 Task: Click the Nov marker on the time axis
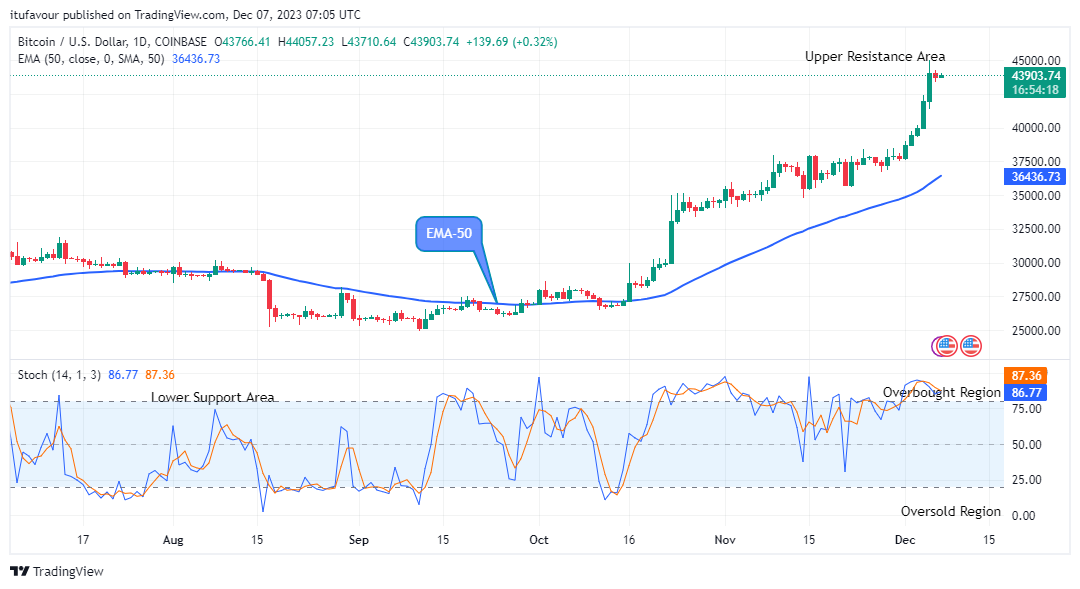coord(725,540)
